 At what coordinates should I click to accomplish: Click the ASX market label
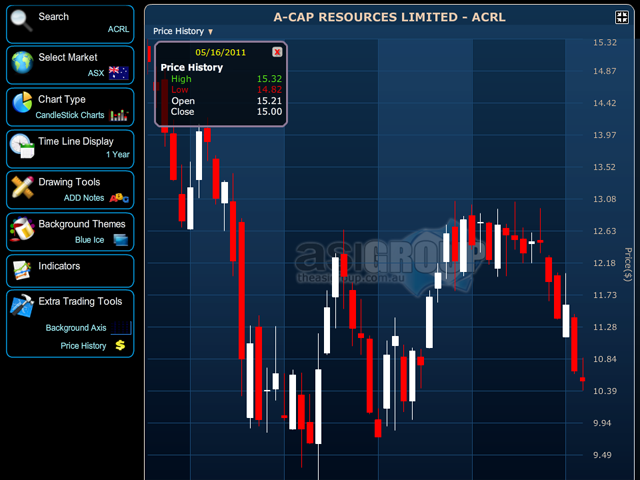click(x=96, y=73)
